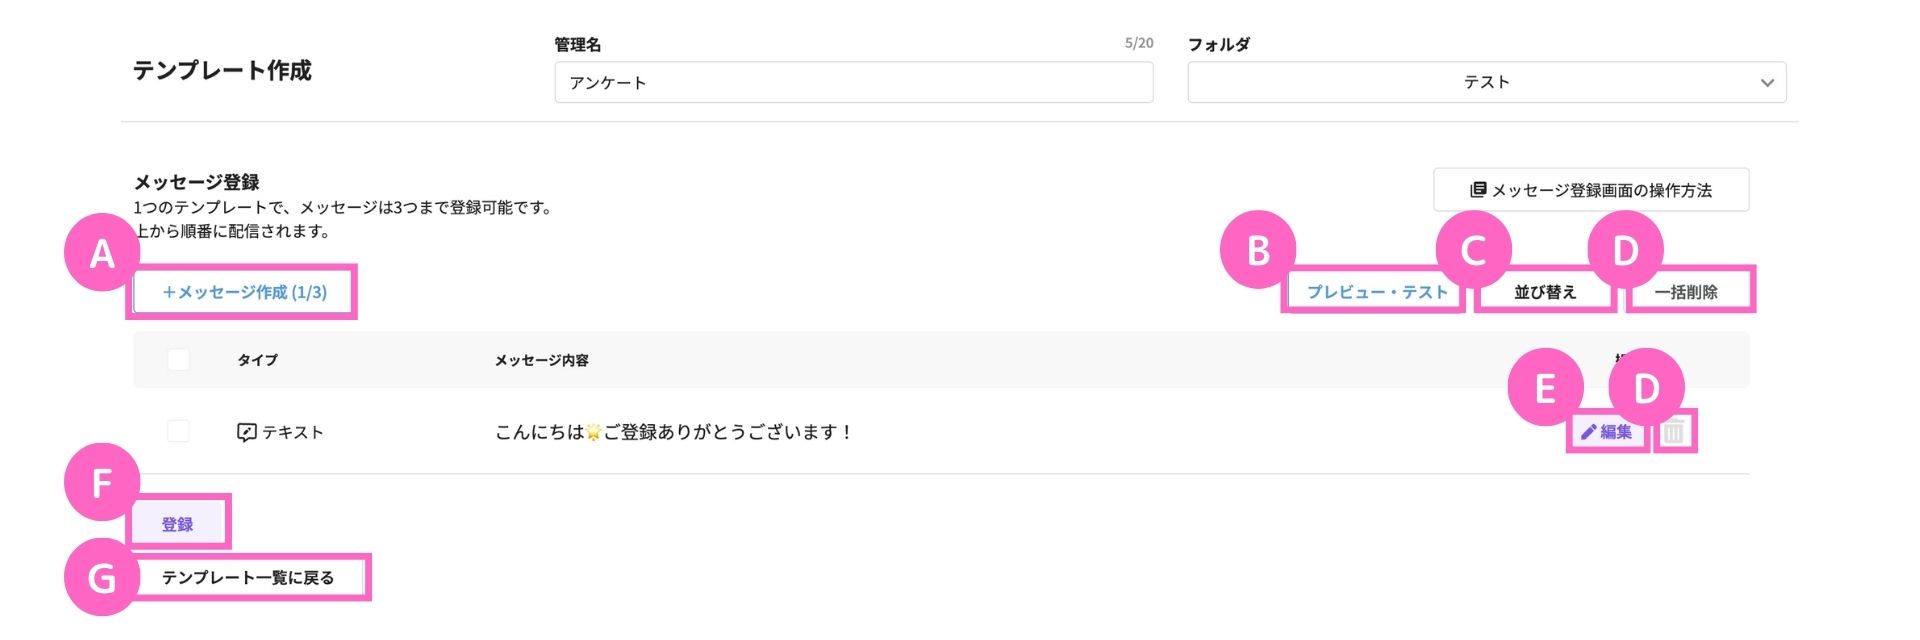This screenshot has width=1920, height=640.
Task: Click the trash icon in the テキスト row
Action: [1675, 432]
